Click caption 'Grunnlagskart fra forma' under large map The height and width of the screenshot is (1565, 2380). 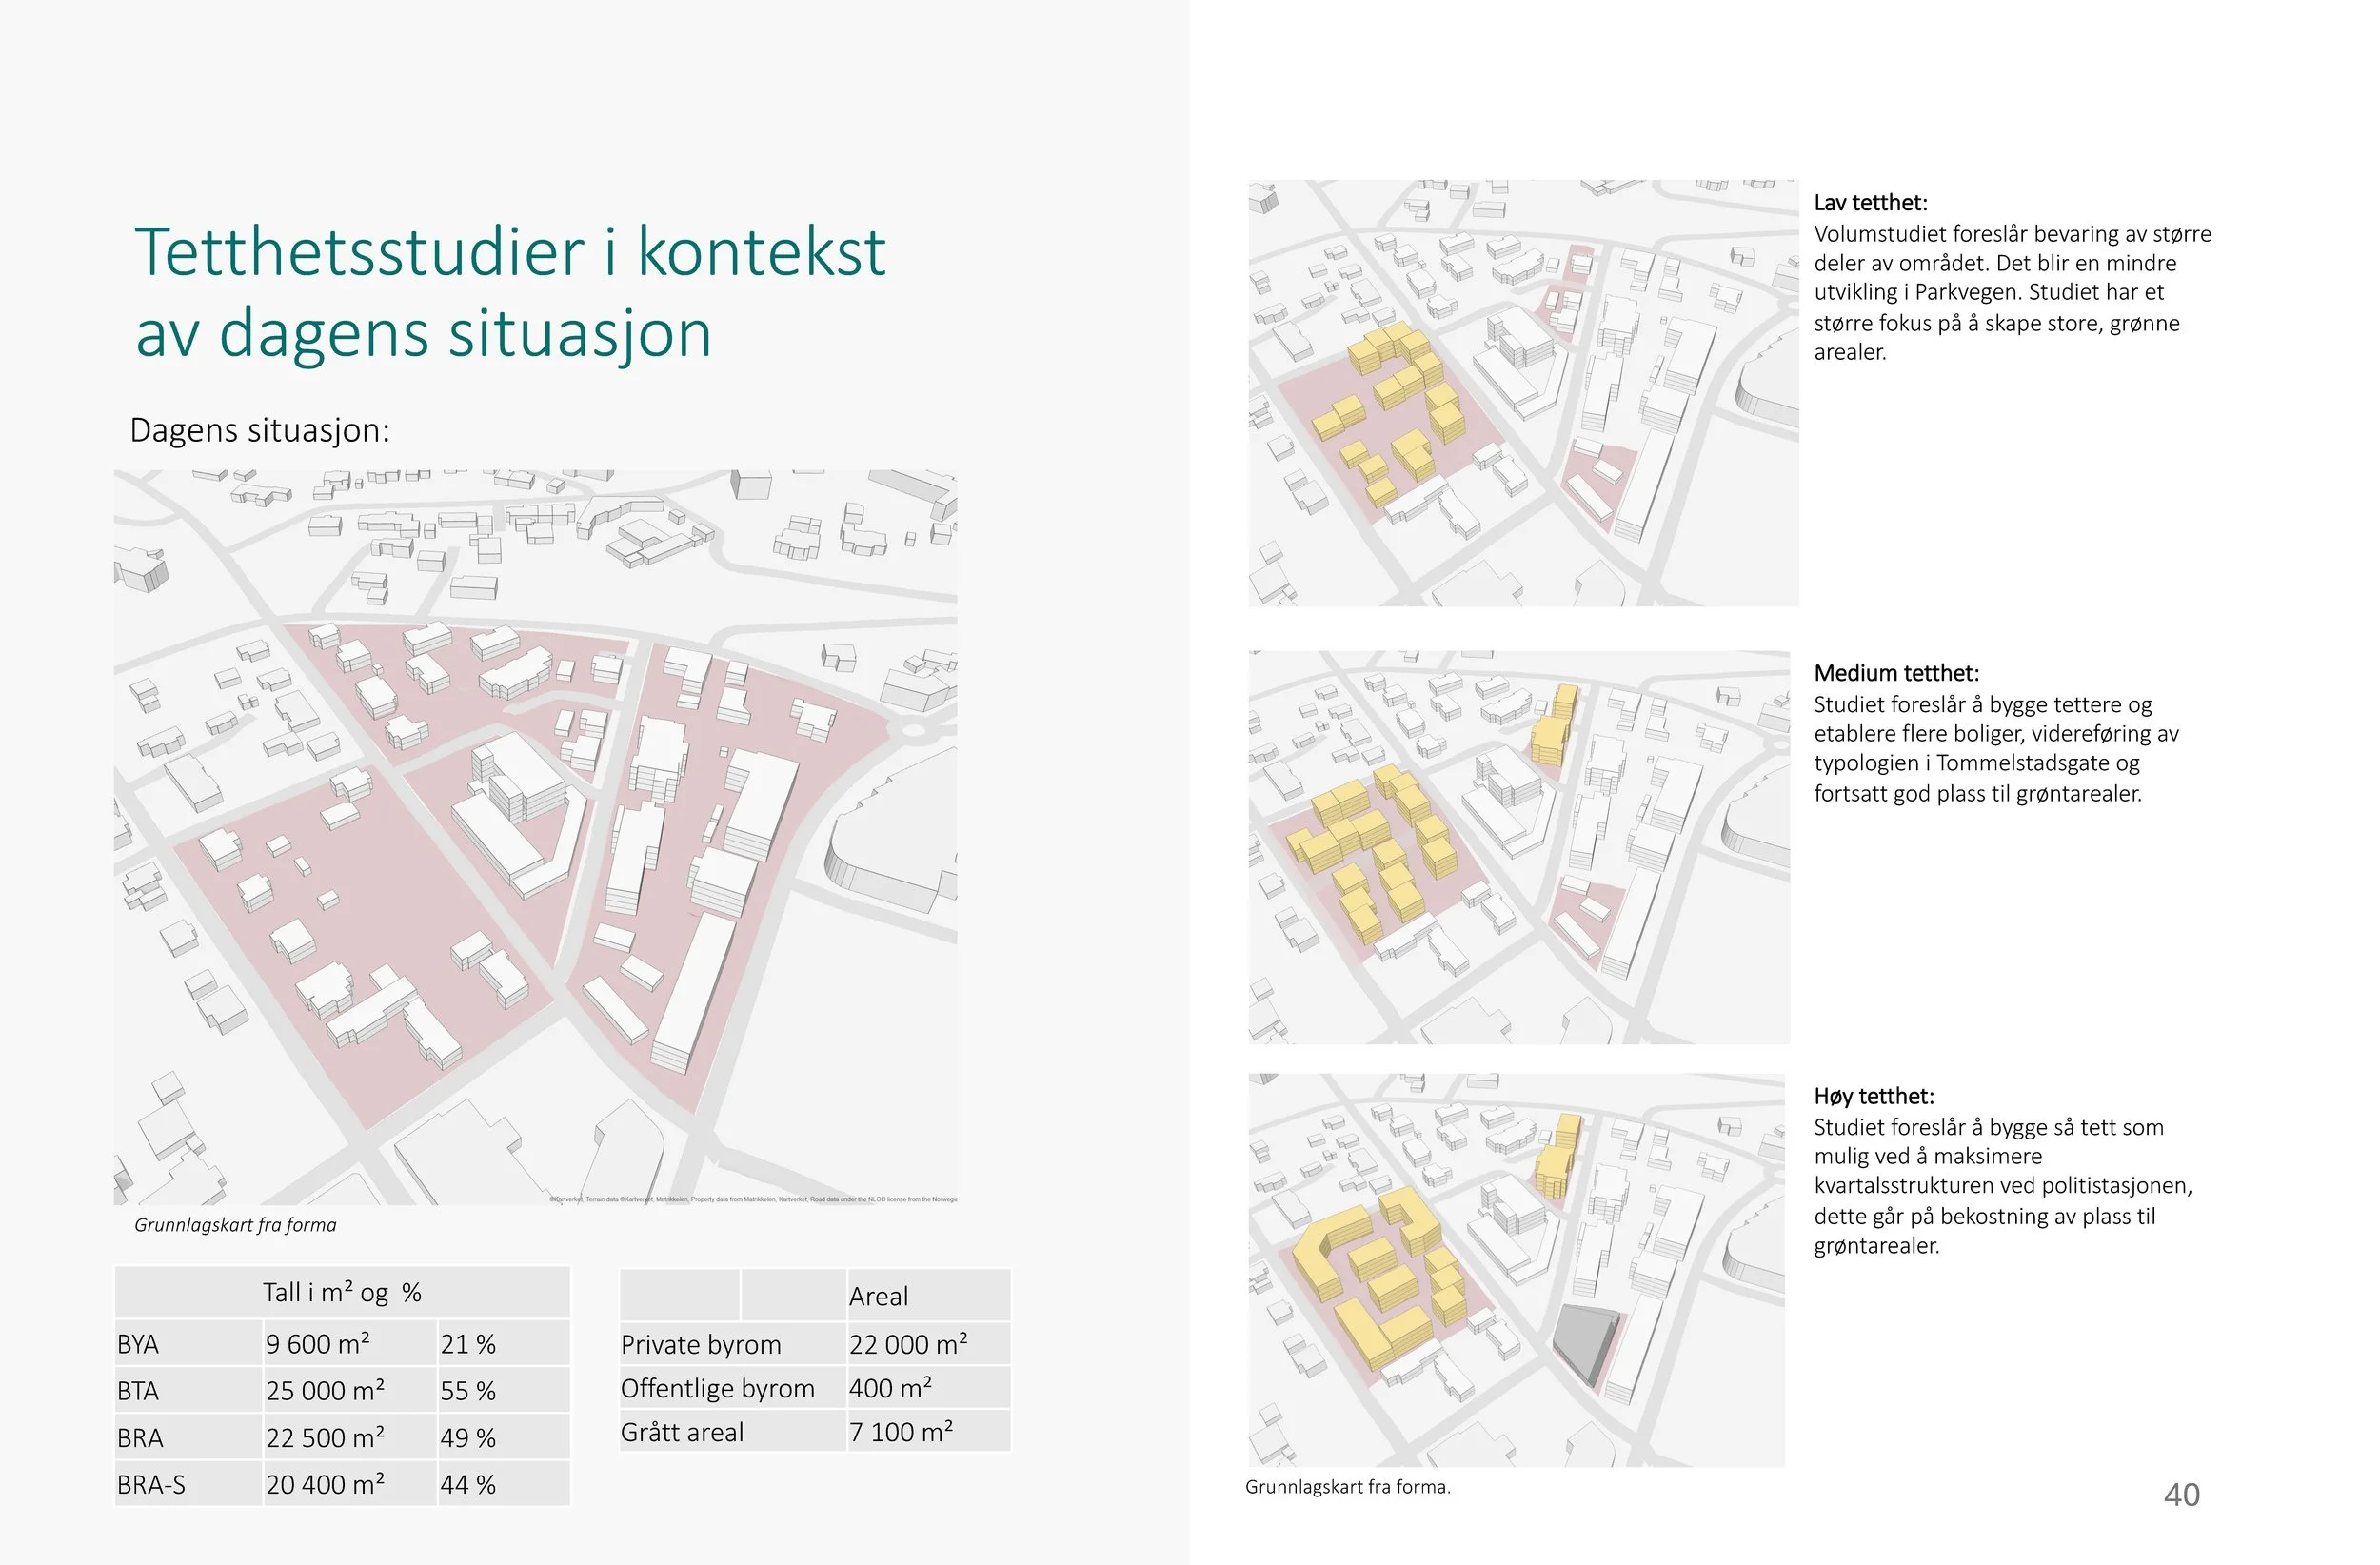pos(235,1225)
